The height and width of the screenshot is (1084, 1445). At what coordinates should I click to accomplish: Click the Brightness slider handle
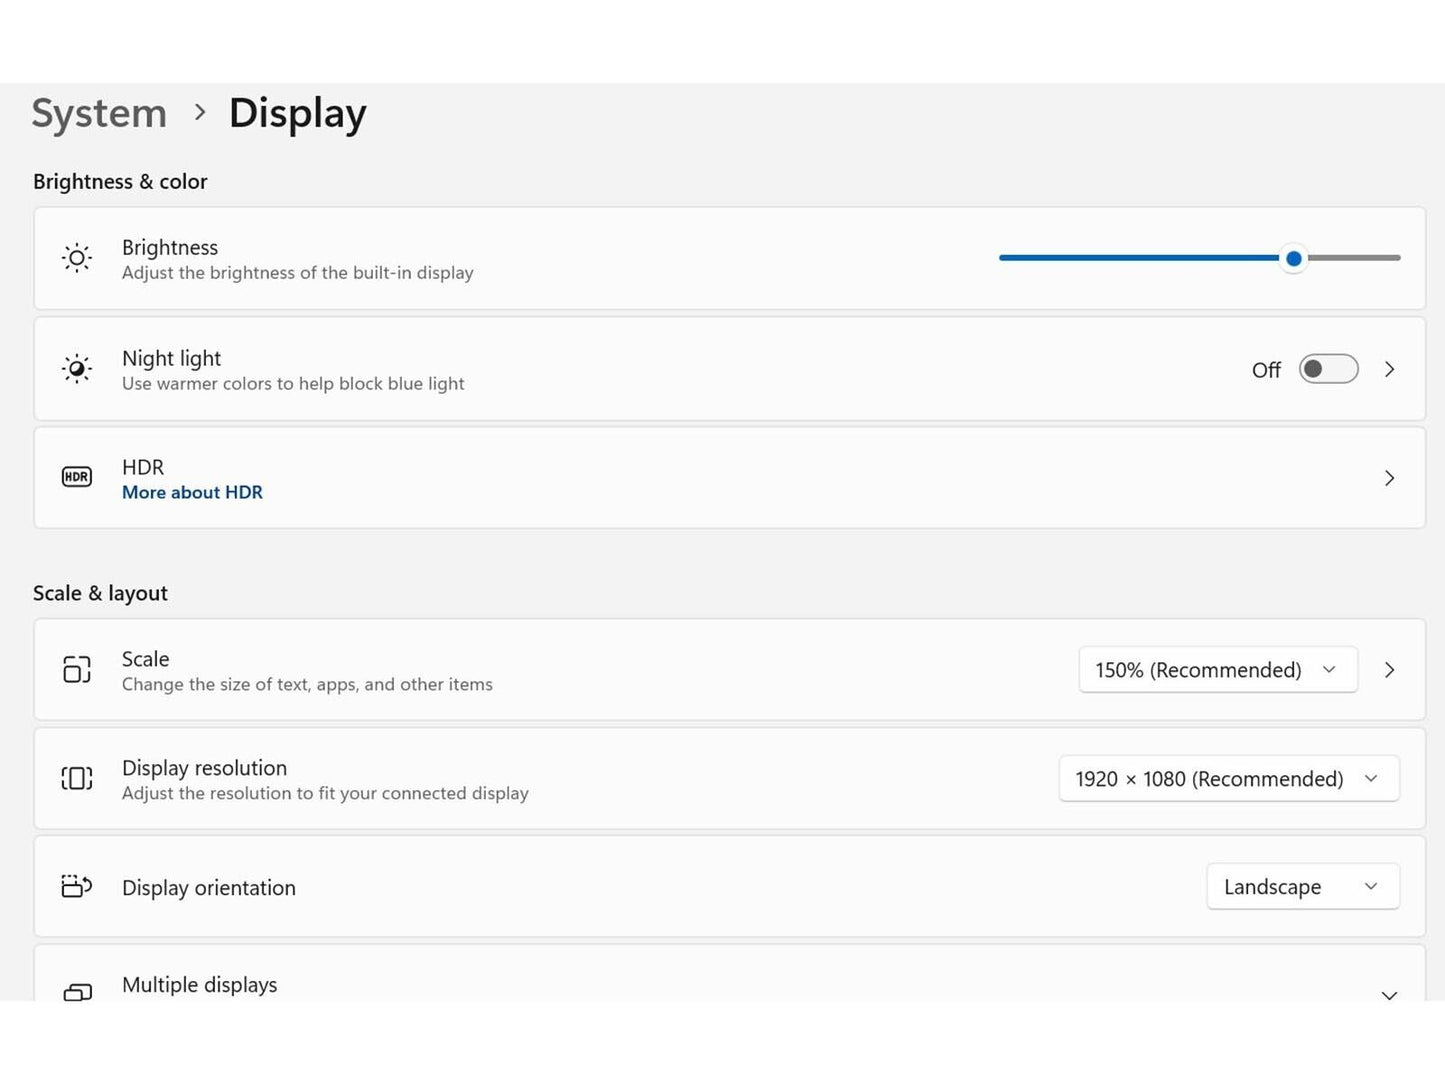pos(1293,258)
